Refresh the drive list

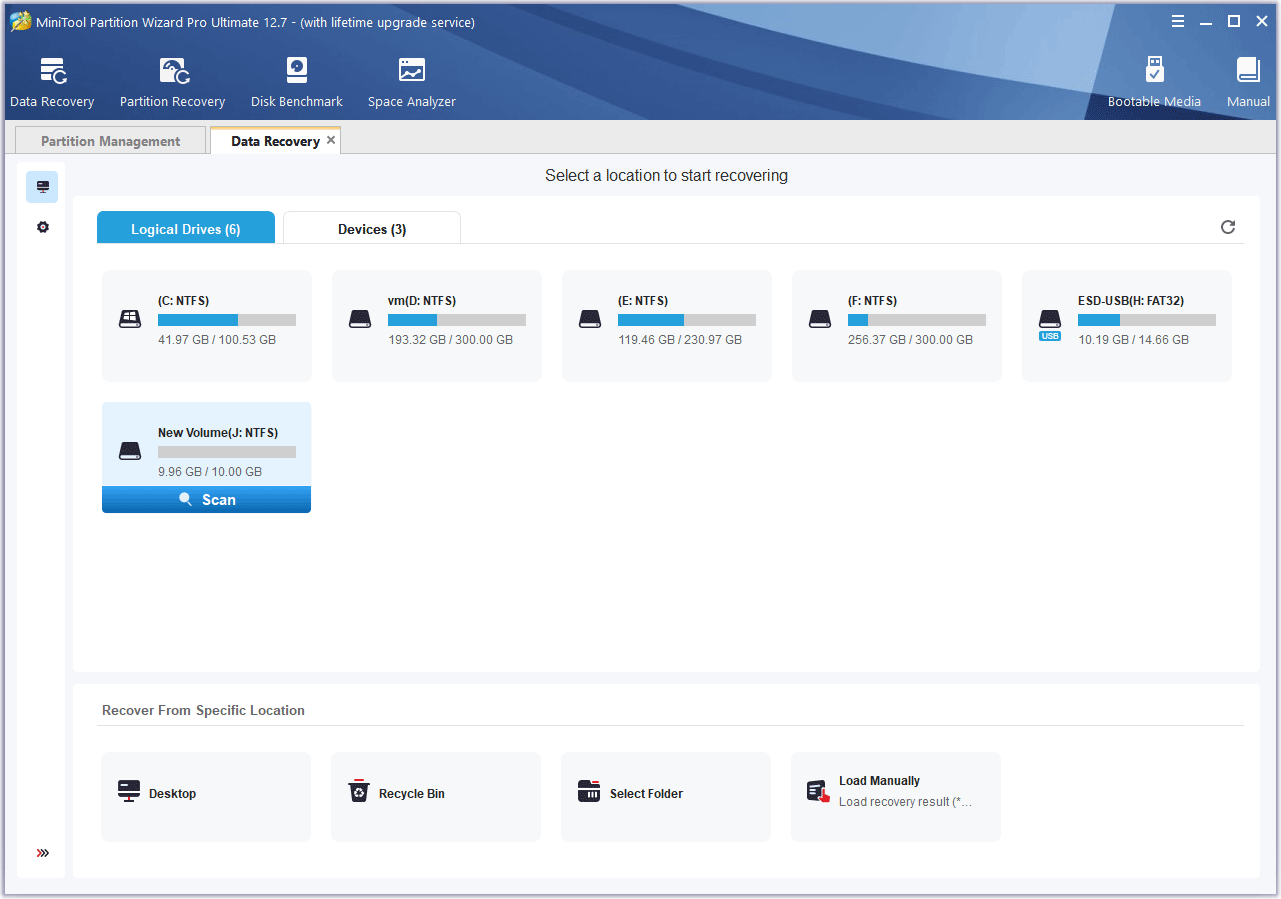[1228, 227]
